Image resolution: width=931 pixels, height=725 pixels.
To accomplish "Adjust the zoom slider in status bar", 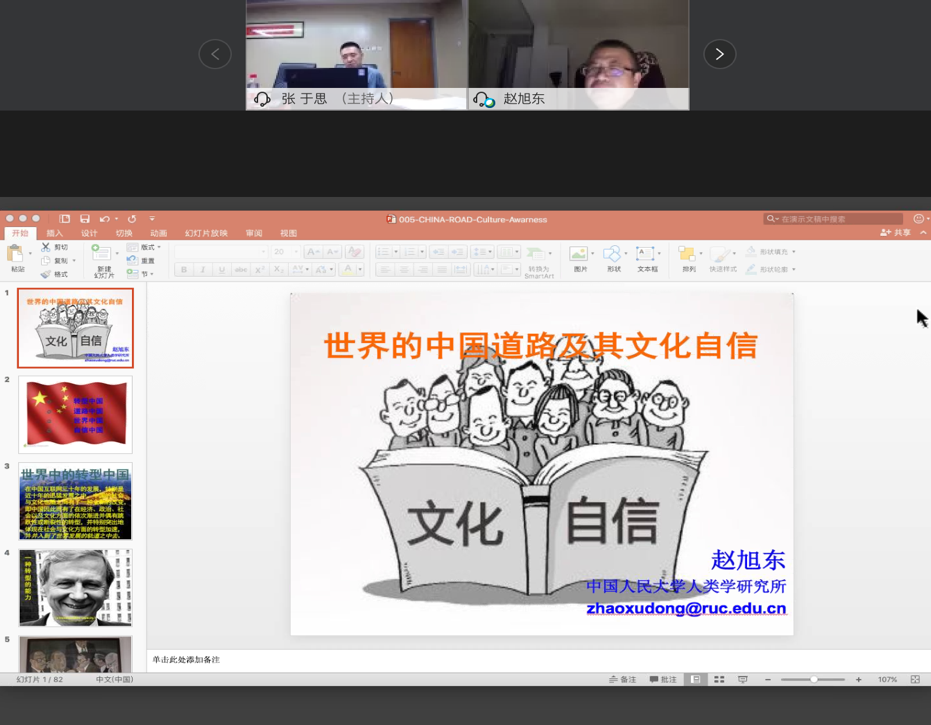I will [814, 680].
